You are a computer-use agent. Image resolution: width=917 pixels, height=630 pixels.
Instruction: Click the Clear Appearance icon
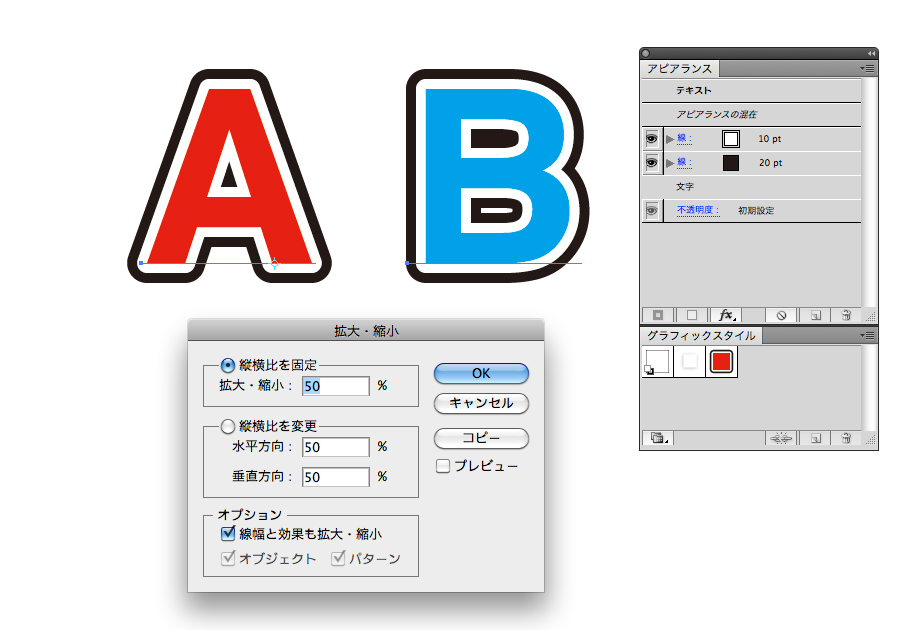781,314
